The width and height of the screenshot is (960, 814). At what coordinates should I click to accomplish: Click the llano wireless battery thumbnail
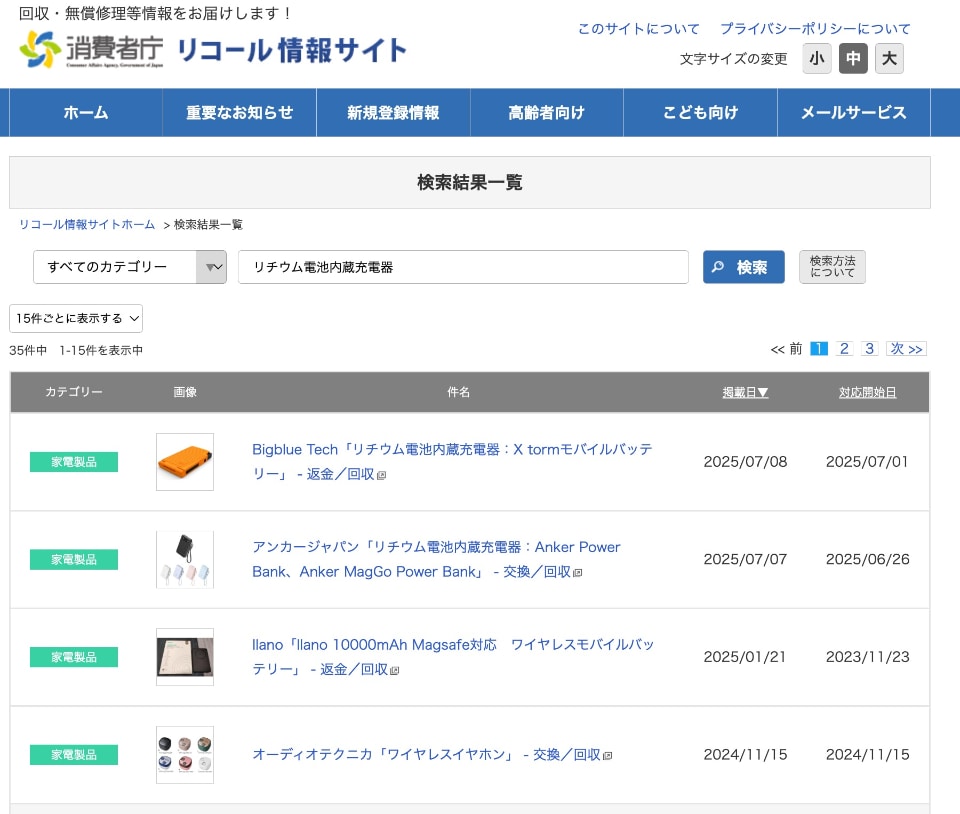(x=185, y=657)
